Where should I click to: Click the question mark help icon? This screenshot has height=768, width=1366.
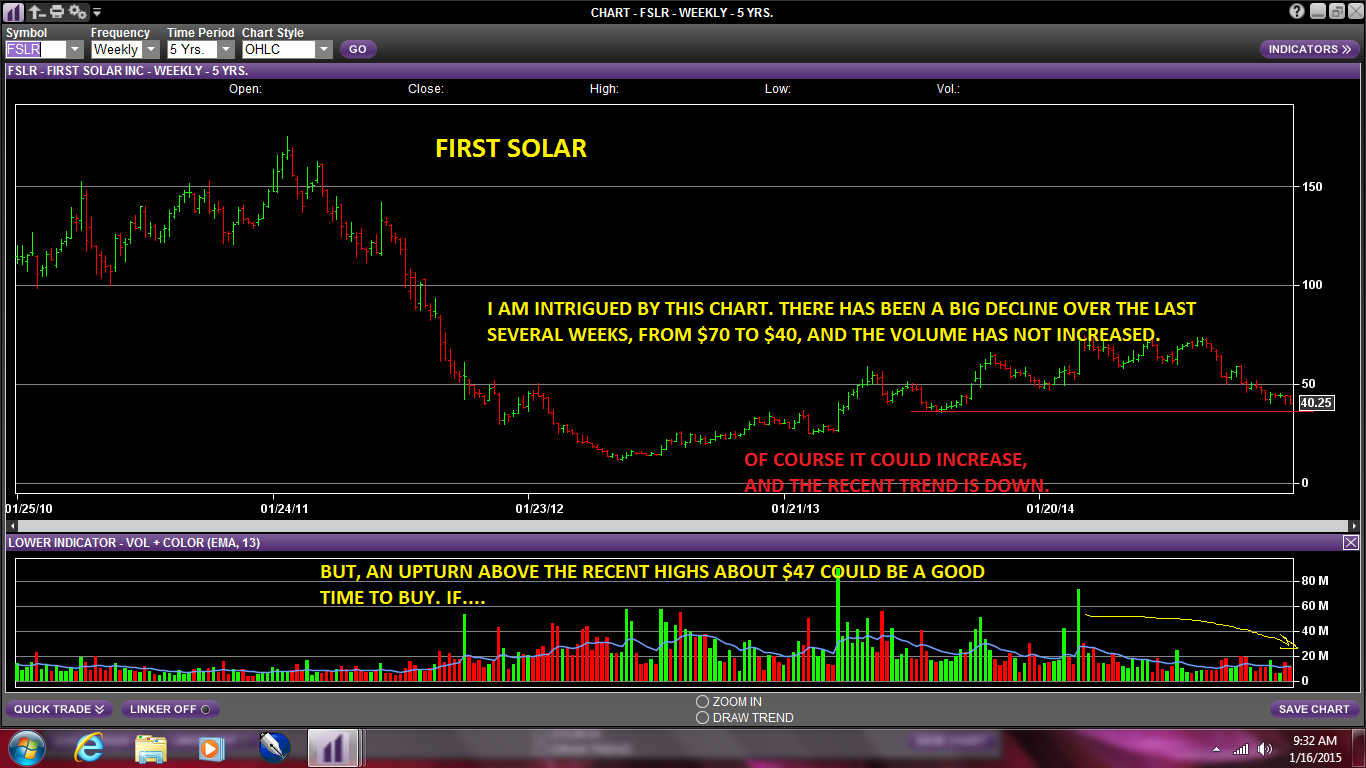click(x=1297, y=12)
